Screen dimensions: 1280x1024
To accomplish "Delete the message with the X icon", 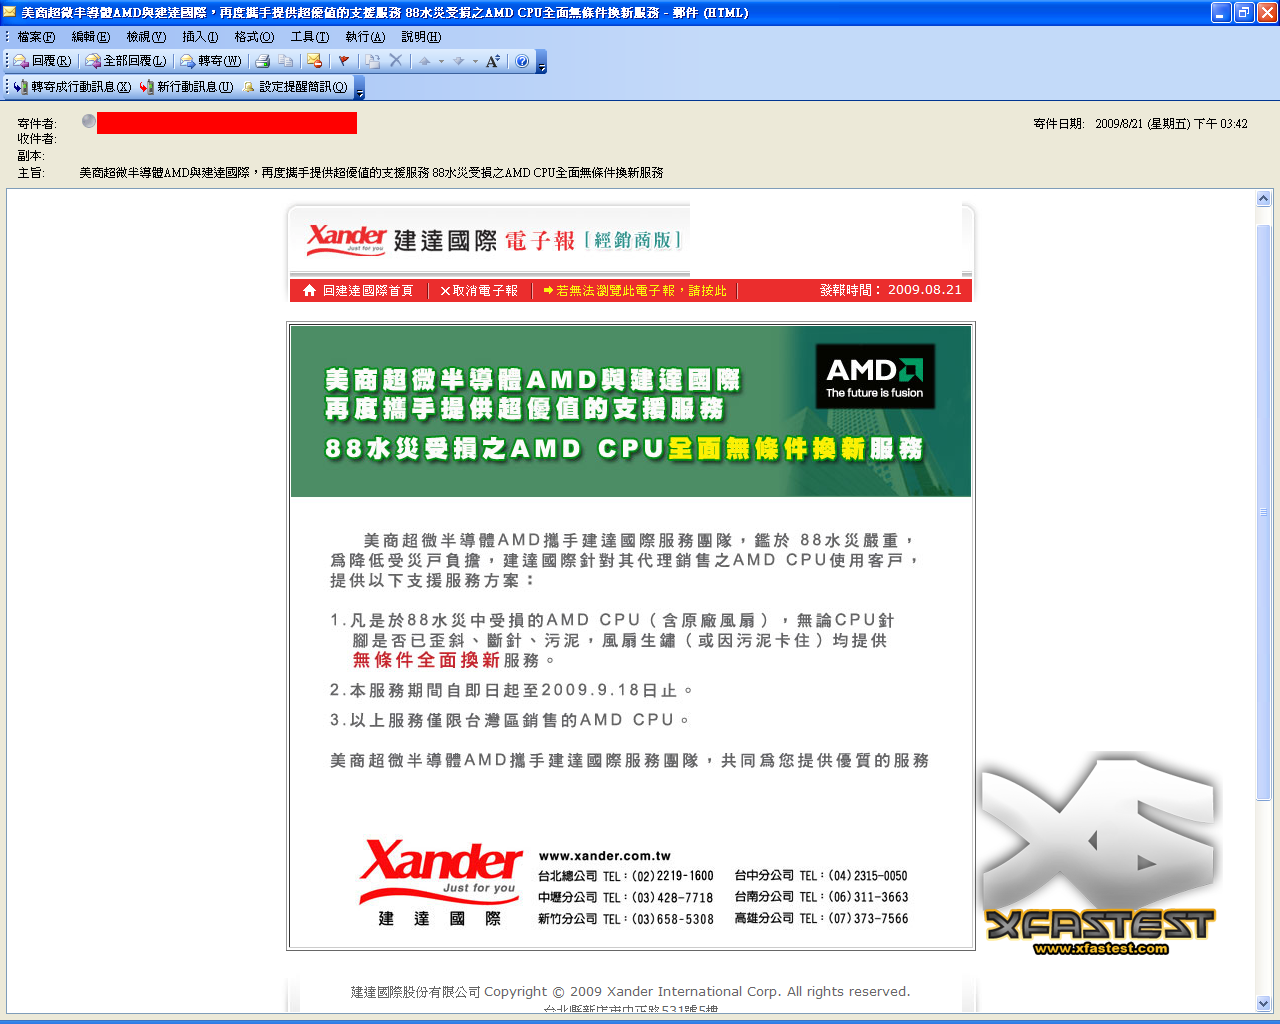I will (396, 61).
